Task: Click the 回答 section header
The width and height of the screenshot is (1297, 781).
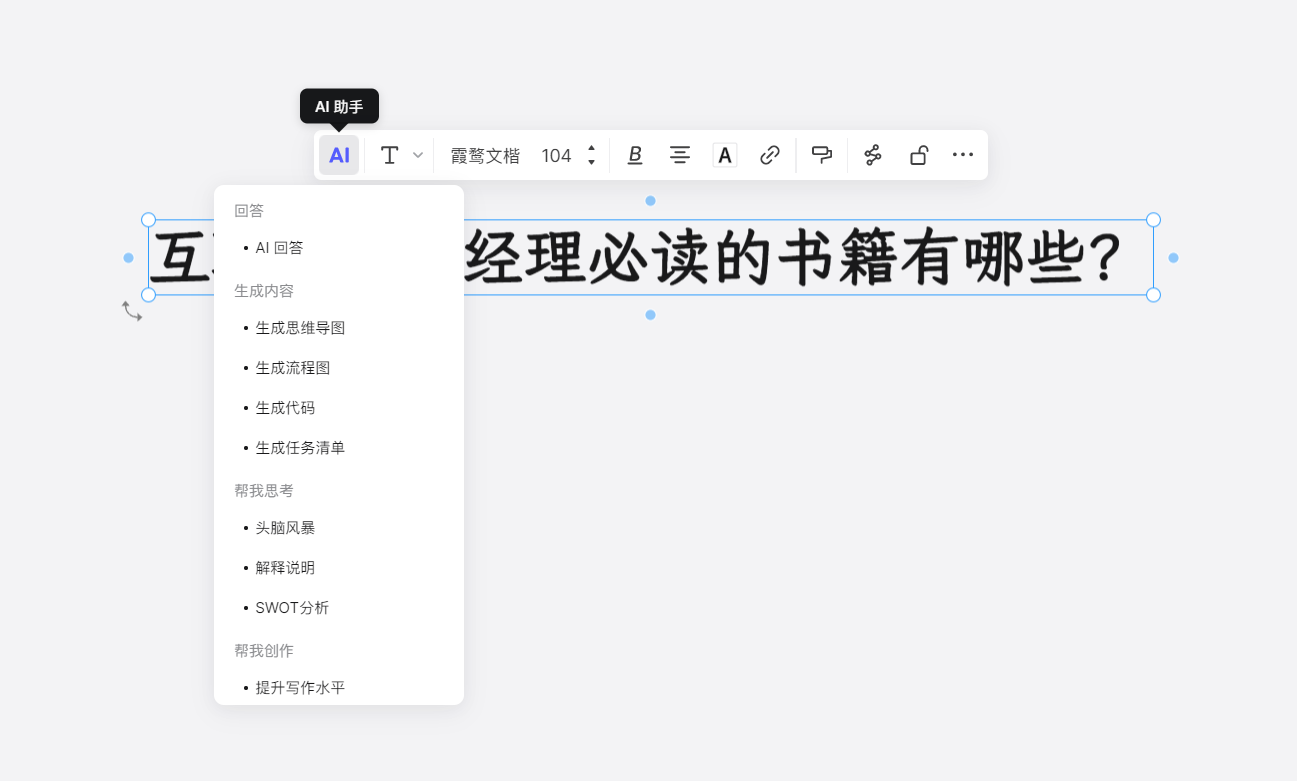Action: [x=249, y=211]
